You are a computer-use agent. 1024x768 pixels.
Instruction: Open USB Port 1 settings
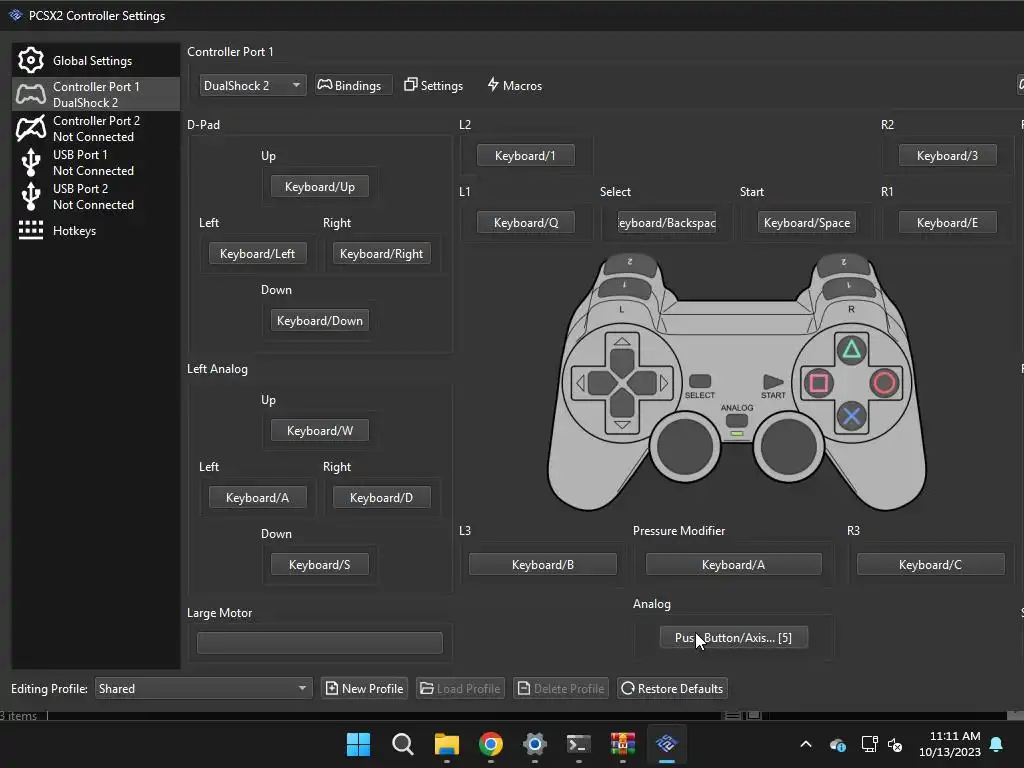click(x=95, y=163)
